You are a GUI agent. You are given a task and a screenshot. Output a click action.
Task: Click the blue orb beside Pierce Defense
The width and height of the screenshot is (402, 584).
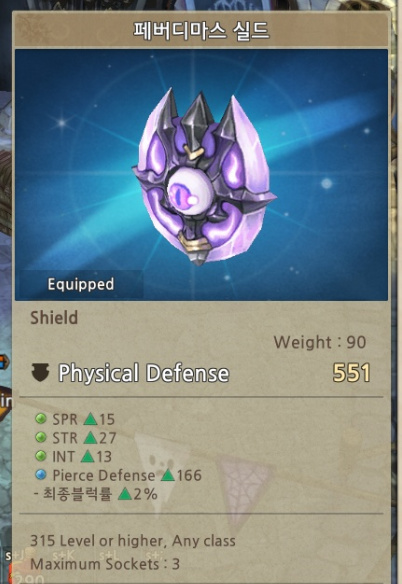41,474
